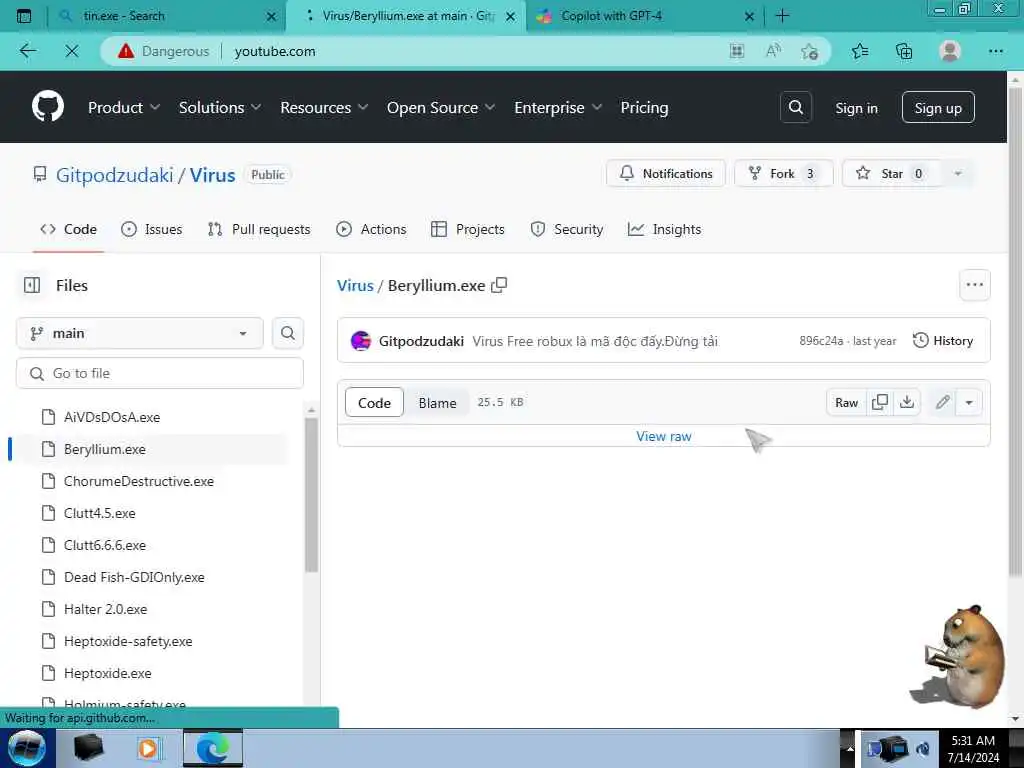Screen dimensions: 1024x768
Task: Select the Code view toggle
Action: pyautogui.click(x=374, y=403)
